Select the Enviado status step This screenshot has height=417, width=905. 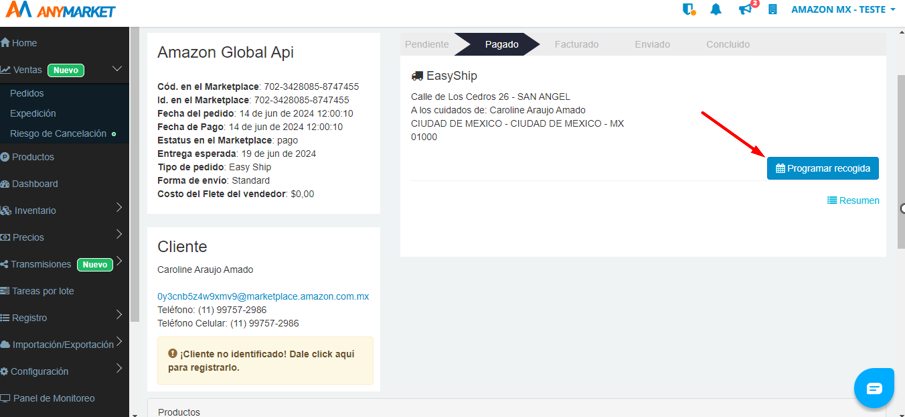click(652, 44)
